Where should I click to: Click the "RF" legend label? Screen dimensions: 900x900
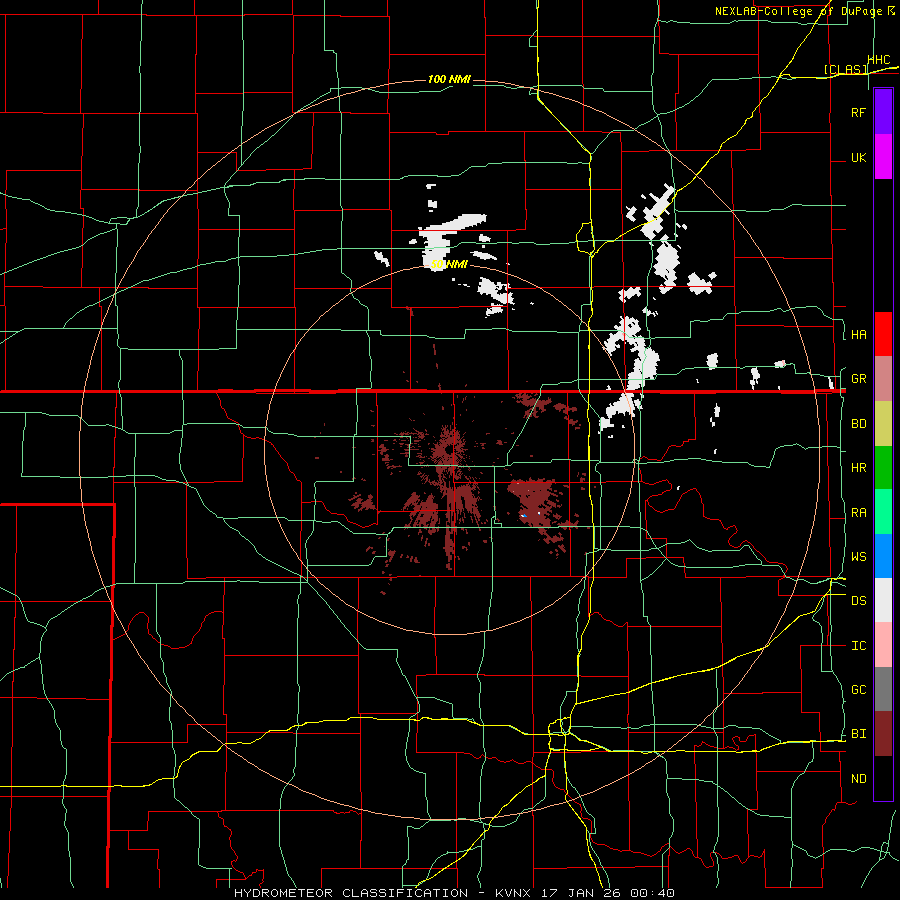(x=858, y=113)
